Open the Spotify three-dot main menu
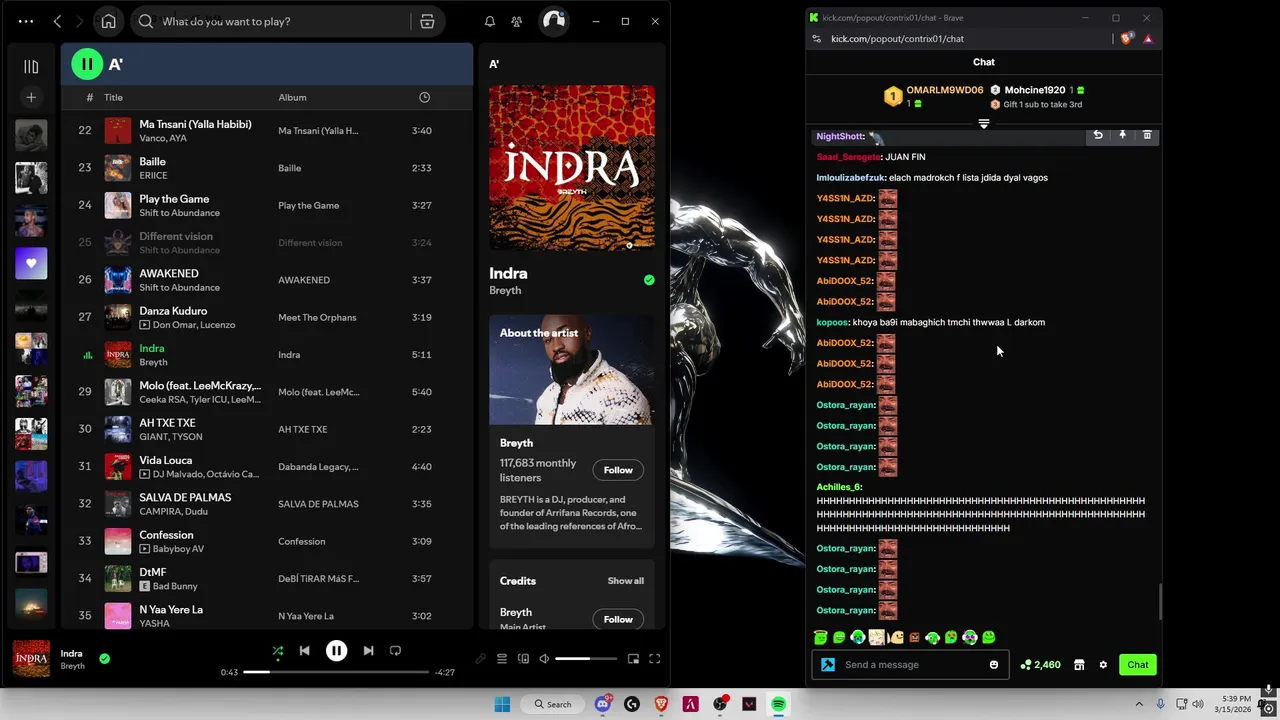This screenshot has height=720, width=1280. pos(26,21)
